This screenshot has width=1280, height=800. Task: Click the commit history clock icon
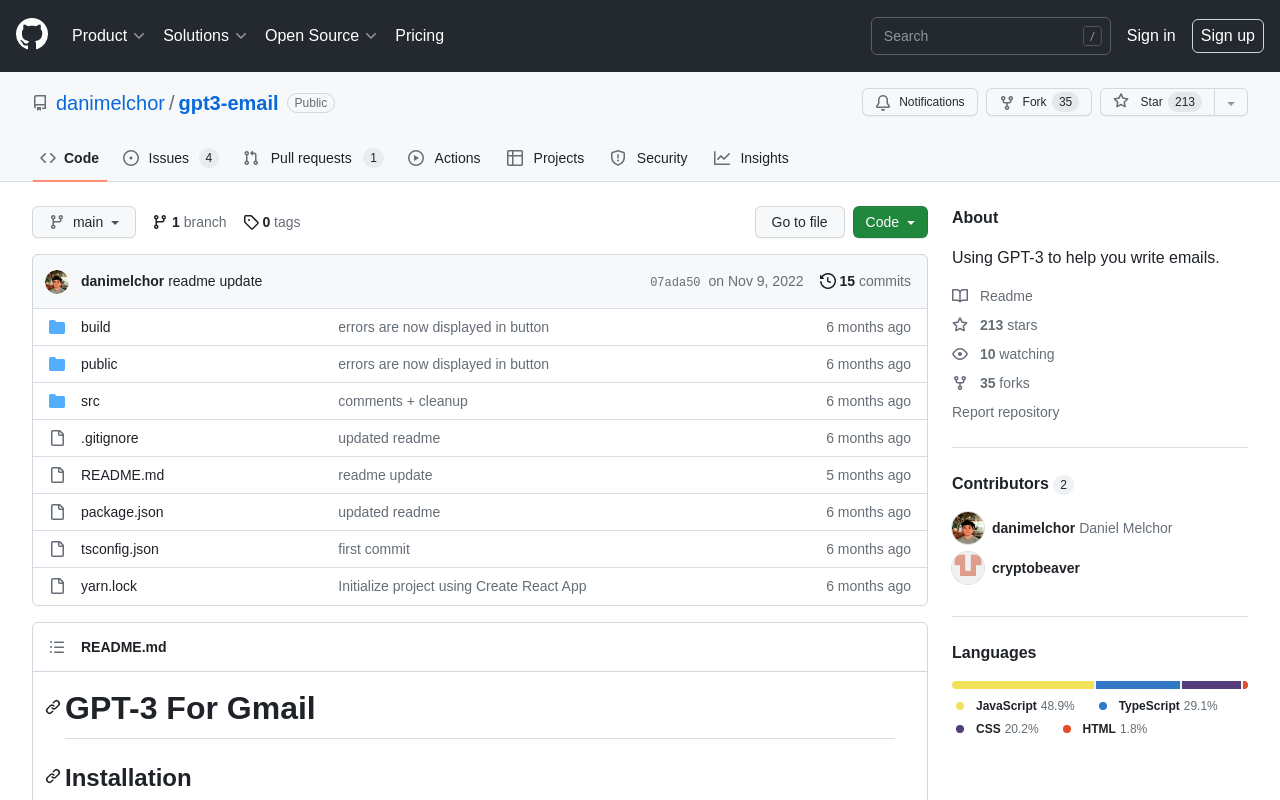tap(828, 281)
